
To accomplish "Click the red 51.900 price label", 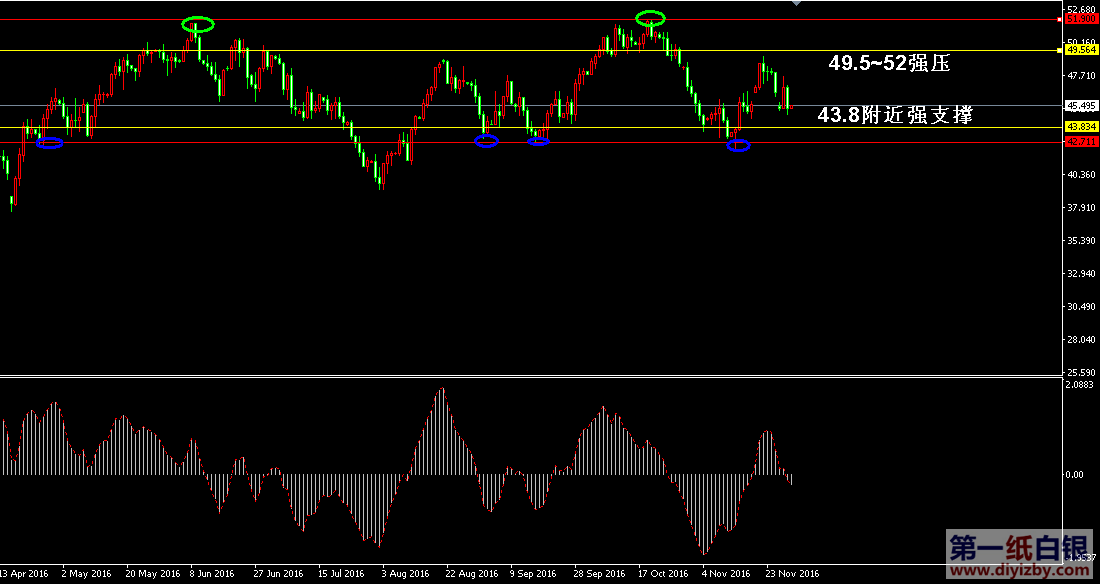I will 1080,19.
